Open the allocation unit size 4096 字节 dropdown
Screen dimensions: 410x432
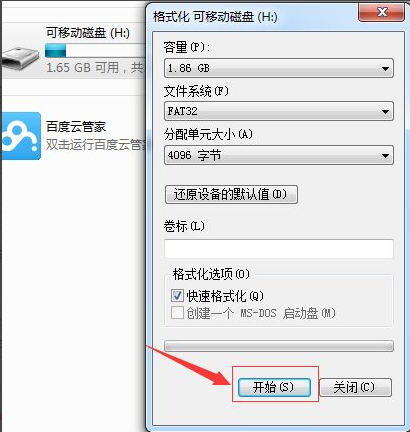279,155
